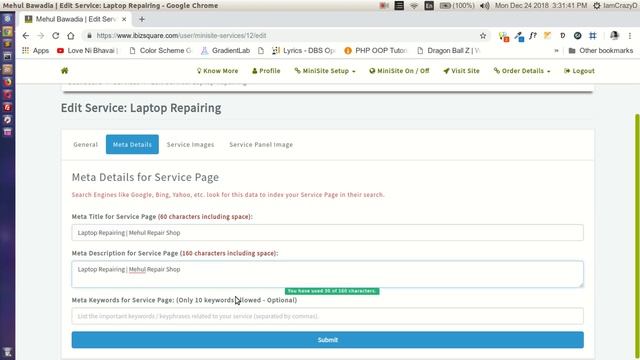Click the site security padlock icon
The width and height of the screenshot is (640, 360).
89,36
